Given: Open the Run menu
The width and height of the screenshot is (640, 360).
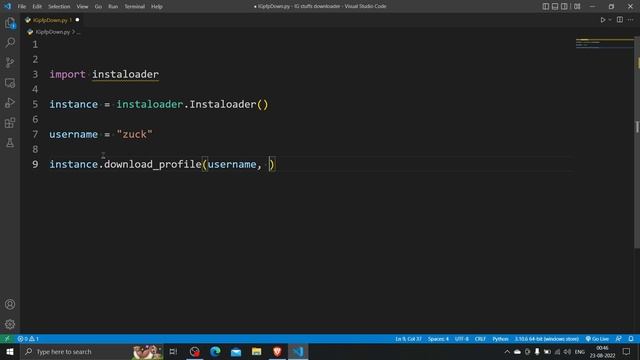Looking at the screenshot, I should (x=113, y=7).
